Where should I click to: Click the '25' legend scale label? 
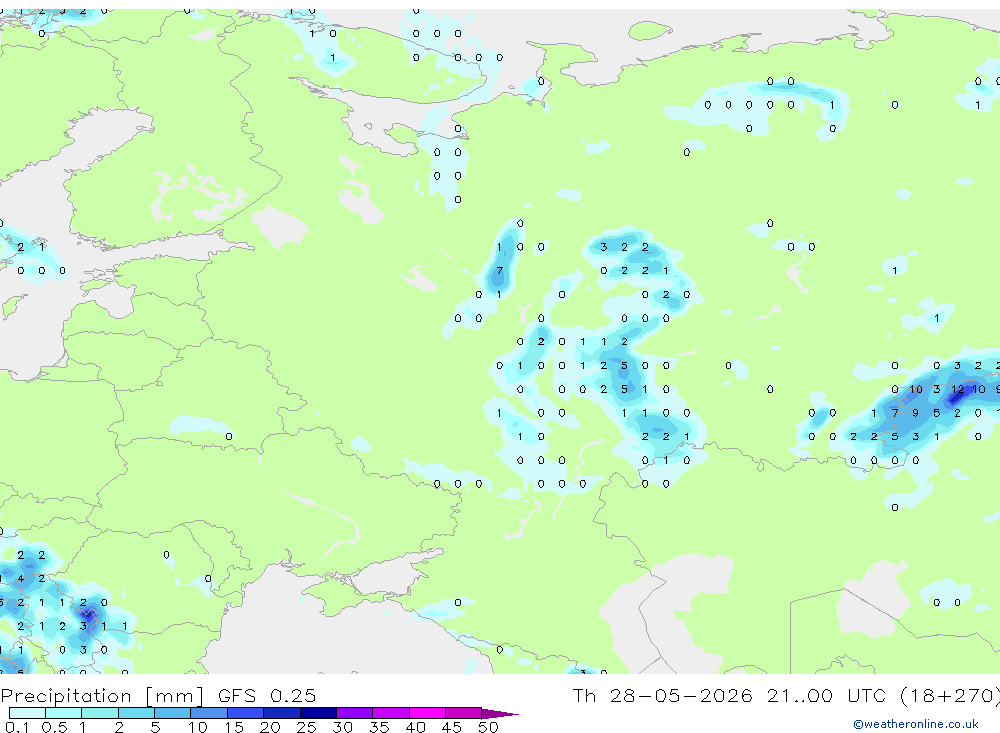coord(306,727)
